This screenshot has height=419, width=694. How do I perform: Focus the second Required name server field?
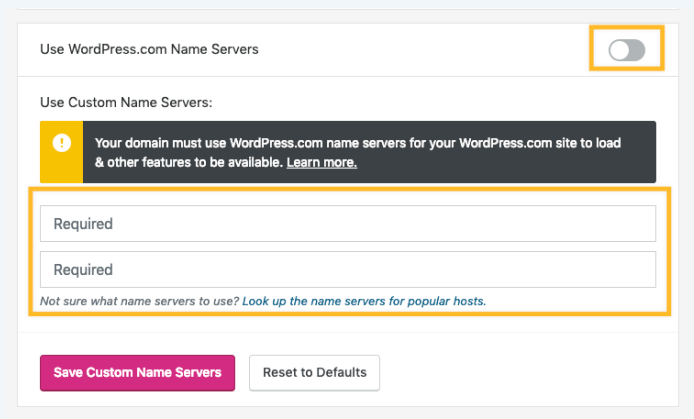point(347,269)
